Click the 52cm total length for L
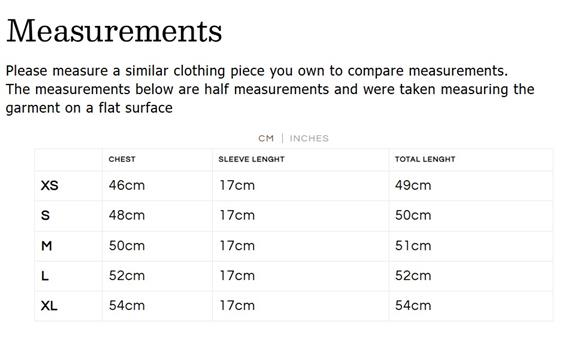This screenshot has width=576, height=360. (x=413, y=276)
